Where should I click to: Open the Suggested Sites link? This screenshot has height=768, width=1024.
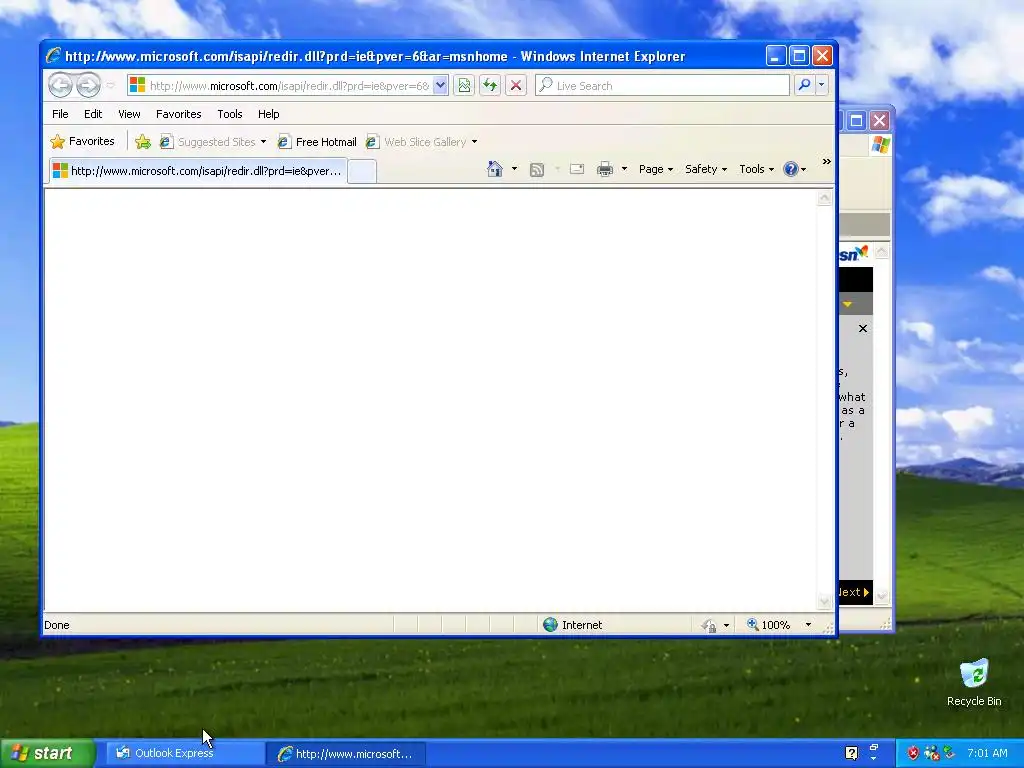[x=209, y=142]
